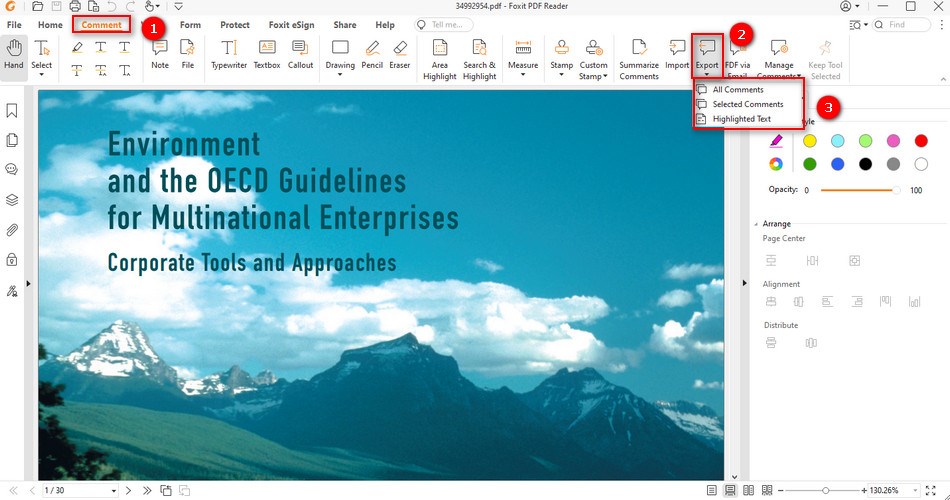Screen dimensions: 950x500
Task: Click the Import comments icon
Action: [x=677, y=57]
